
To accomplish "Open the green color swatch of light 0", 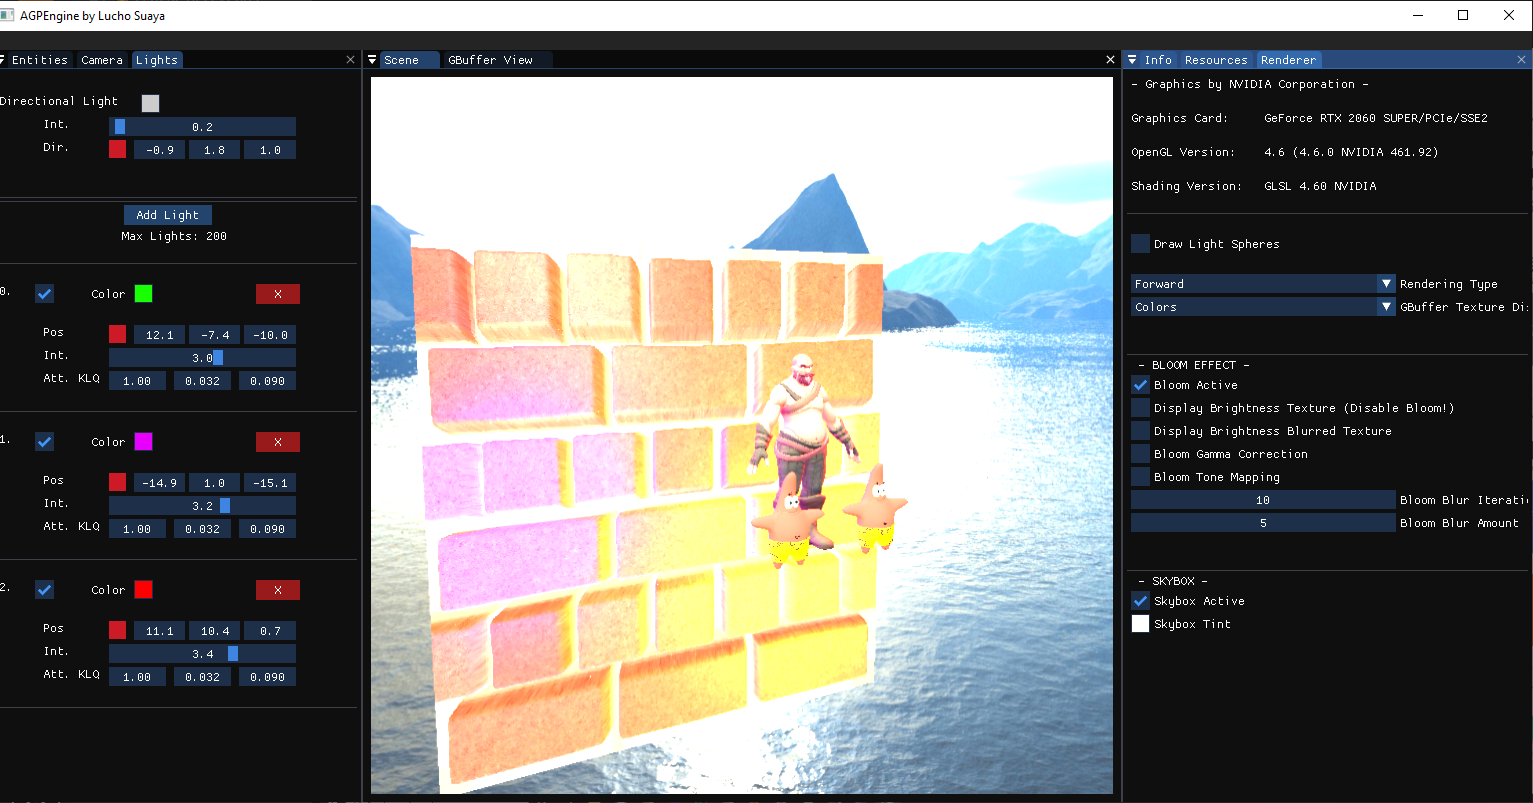I will tap(143, 294).
